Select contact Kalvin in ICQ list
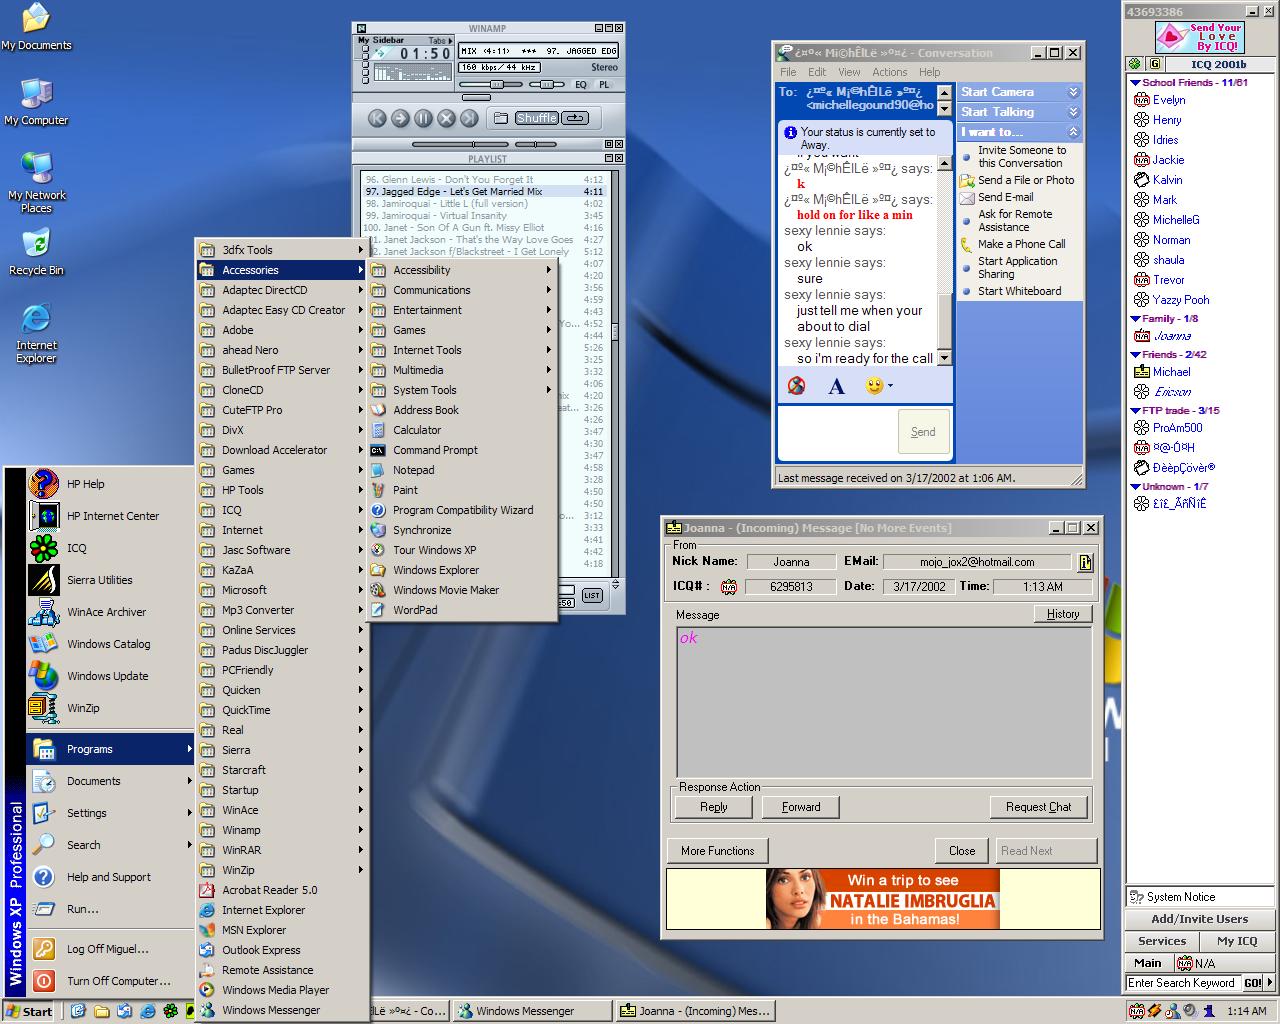Viewport: 1280px width, 1024px height. click(x=1167, y=180)
